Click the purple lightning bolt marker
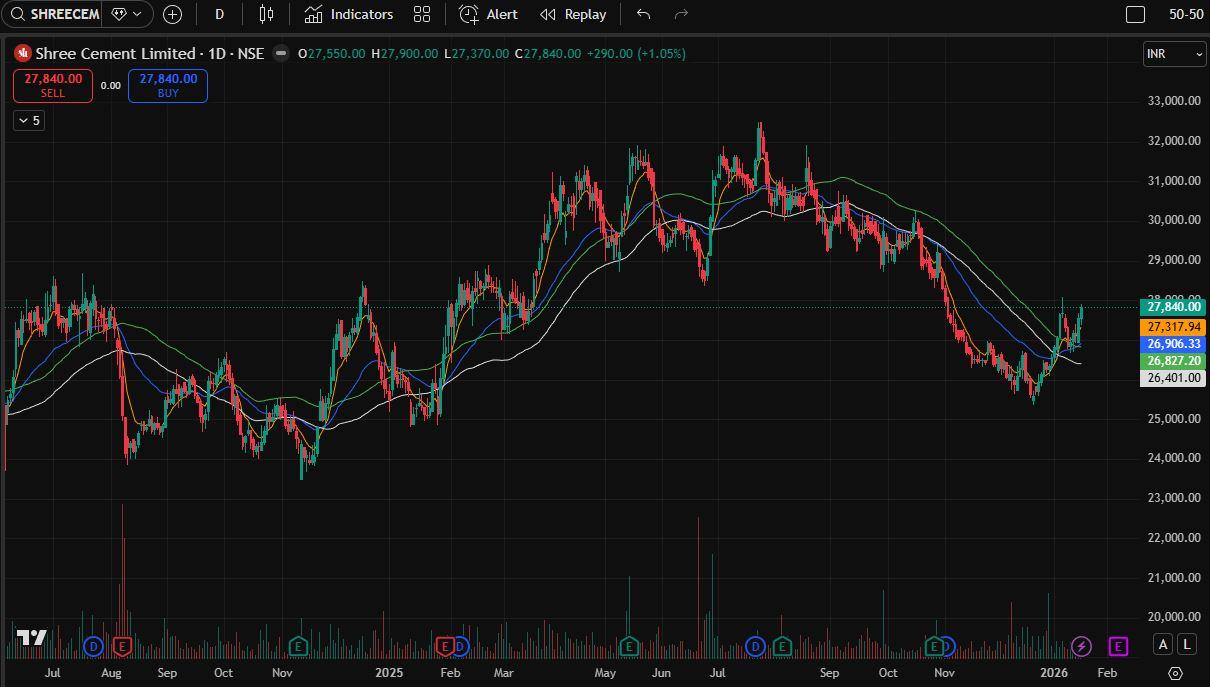The height and width of the screenshot is (687, 1210). 1081,646
